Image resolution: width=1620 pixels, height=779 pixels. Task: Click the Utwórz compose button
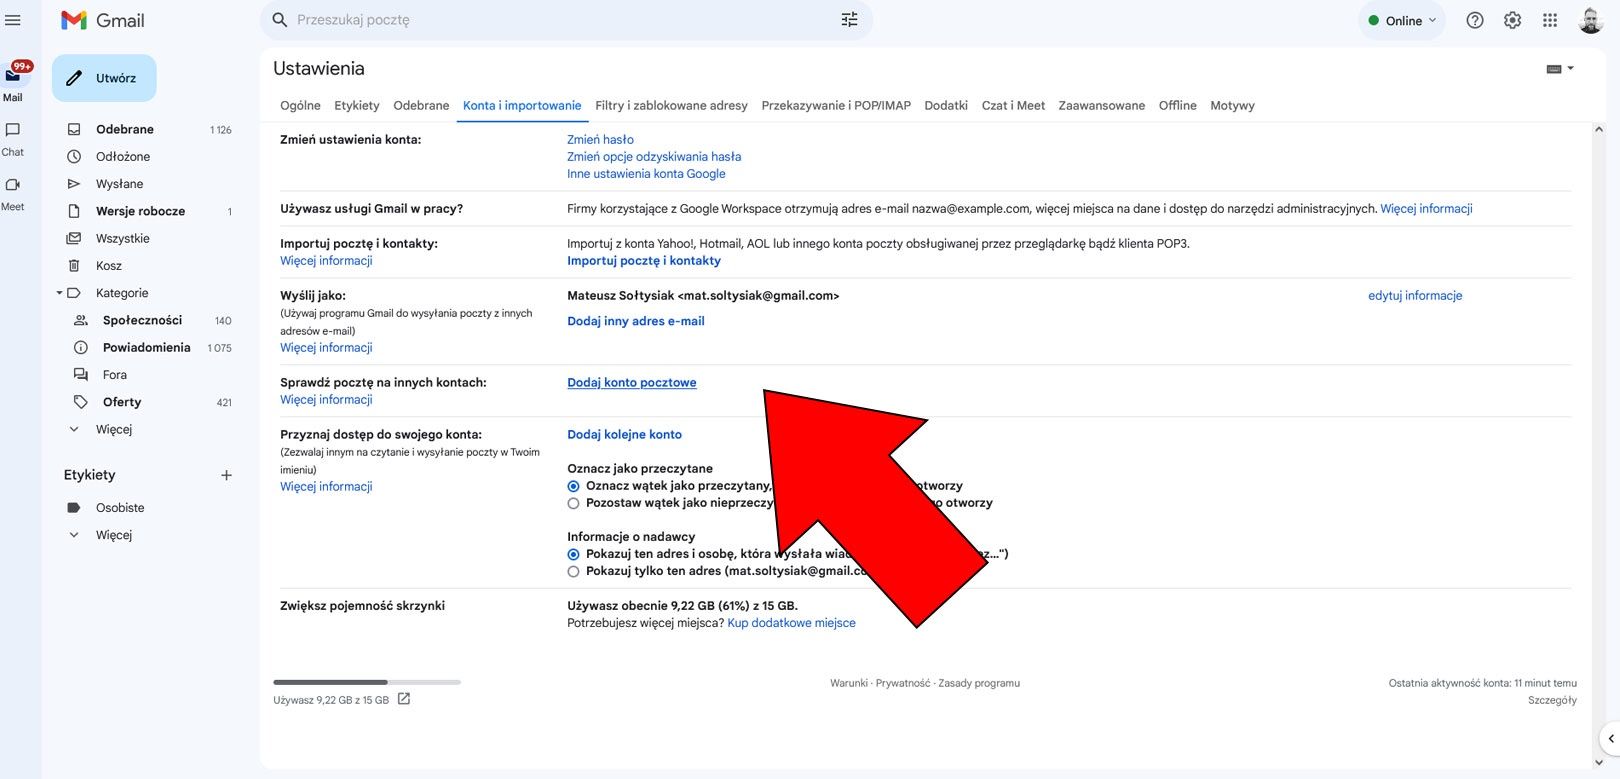coord(104,78)
